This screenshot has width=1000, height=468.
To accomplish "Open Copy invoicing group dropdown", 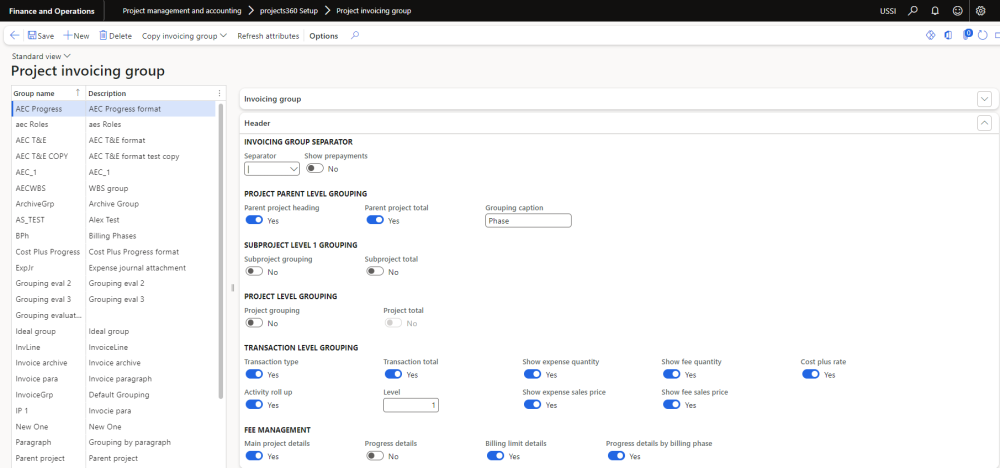I will [184, 36].
